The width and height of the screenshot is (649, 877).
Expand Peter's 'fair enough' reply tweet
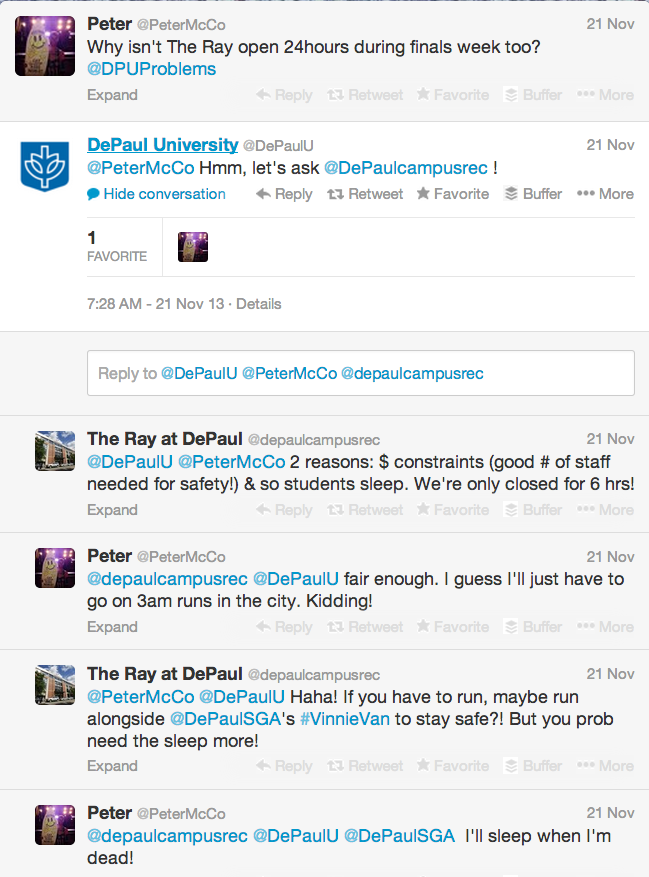pos(112,627)
